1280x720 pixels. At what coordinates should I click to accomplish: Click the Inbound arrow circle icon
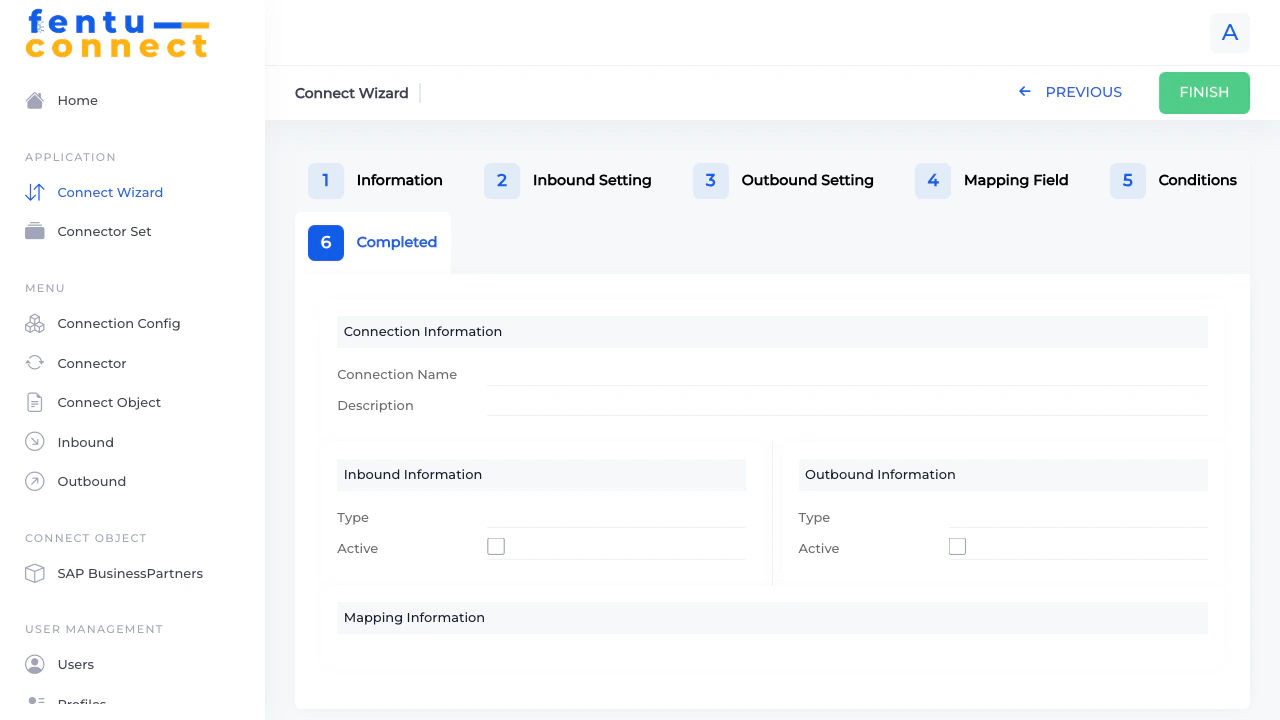[35, 442]
